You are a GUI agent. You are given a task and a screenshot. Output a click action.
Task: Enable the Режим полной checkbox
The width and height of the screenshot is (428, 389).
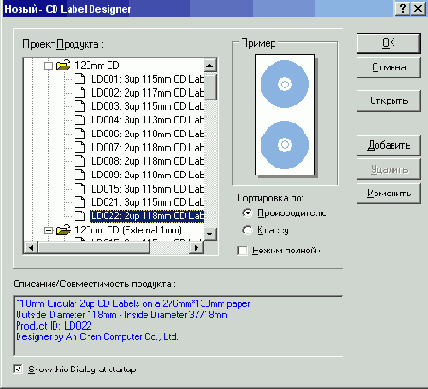[x=242, y=250]
